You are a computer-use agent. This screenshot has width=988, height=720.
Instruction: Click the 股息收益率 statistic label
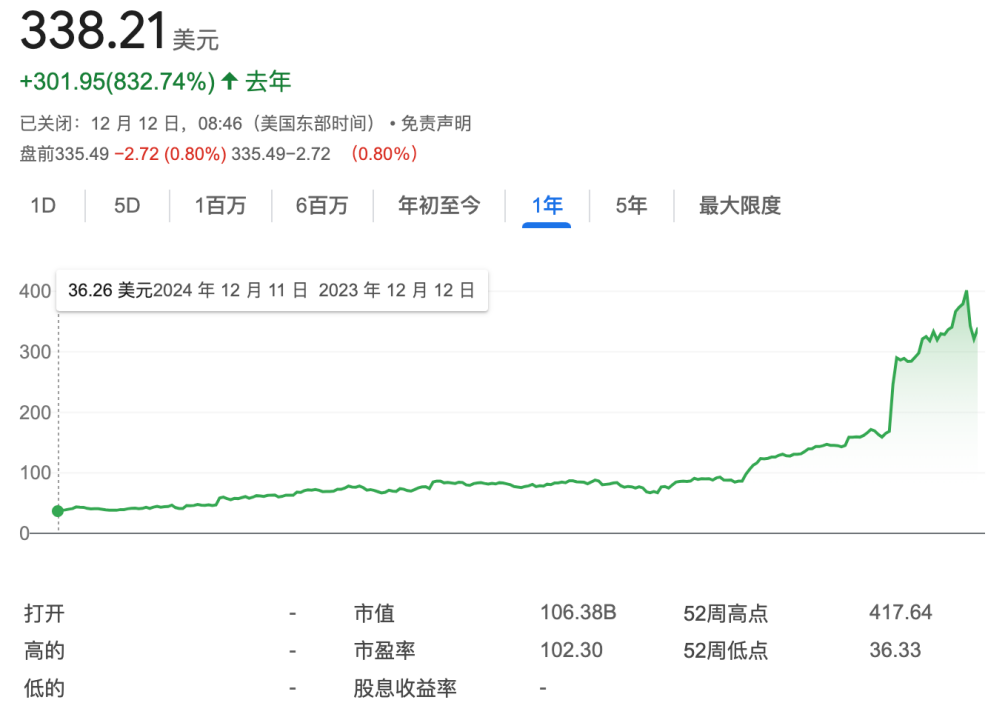tap(404, 689)
